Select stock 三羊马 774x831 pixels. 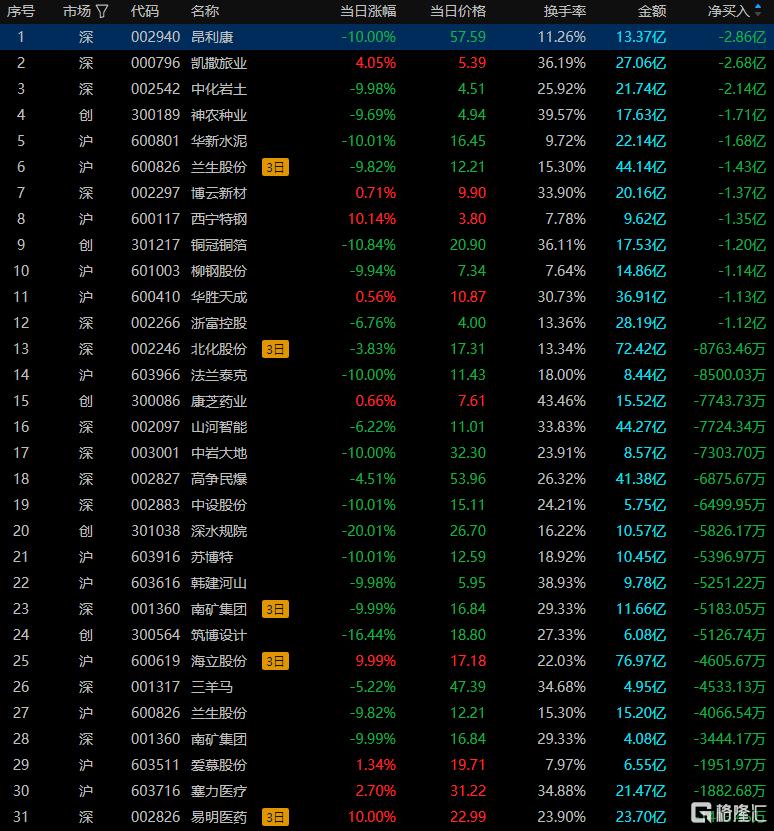tap(212, 687)
